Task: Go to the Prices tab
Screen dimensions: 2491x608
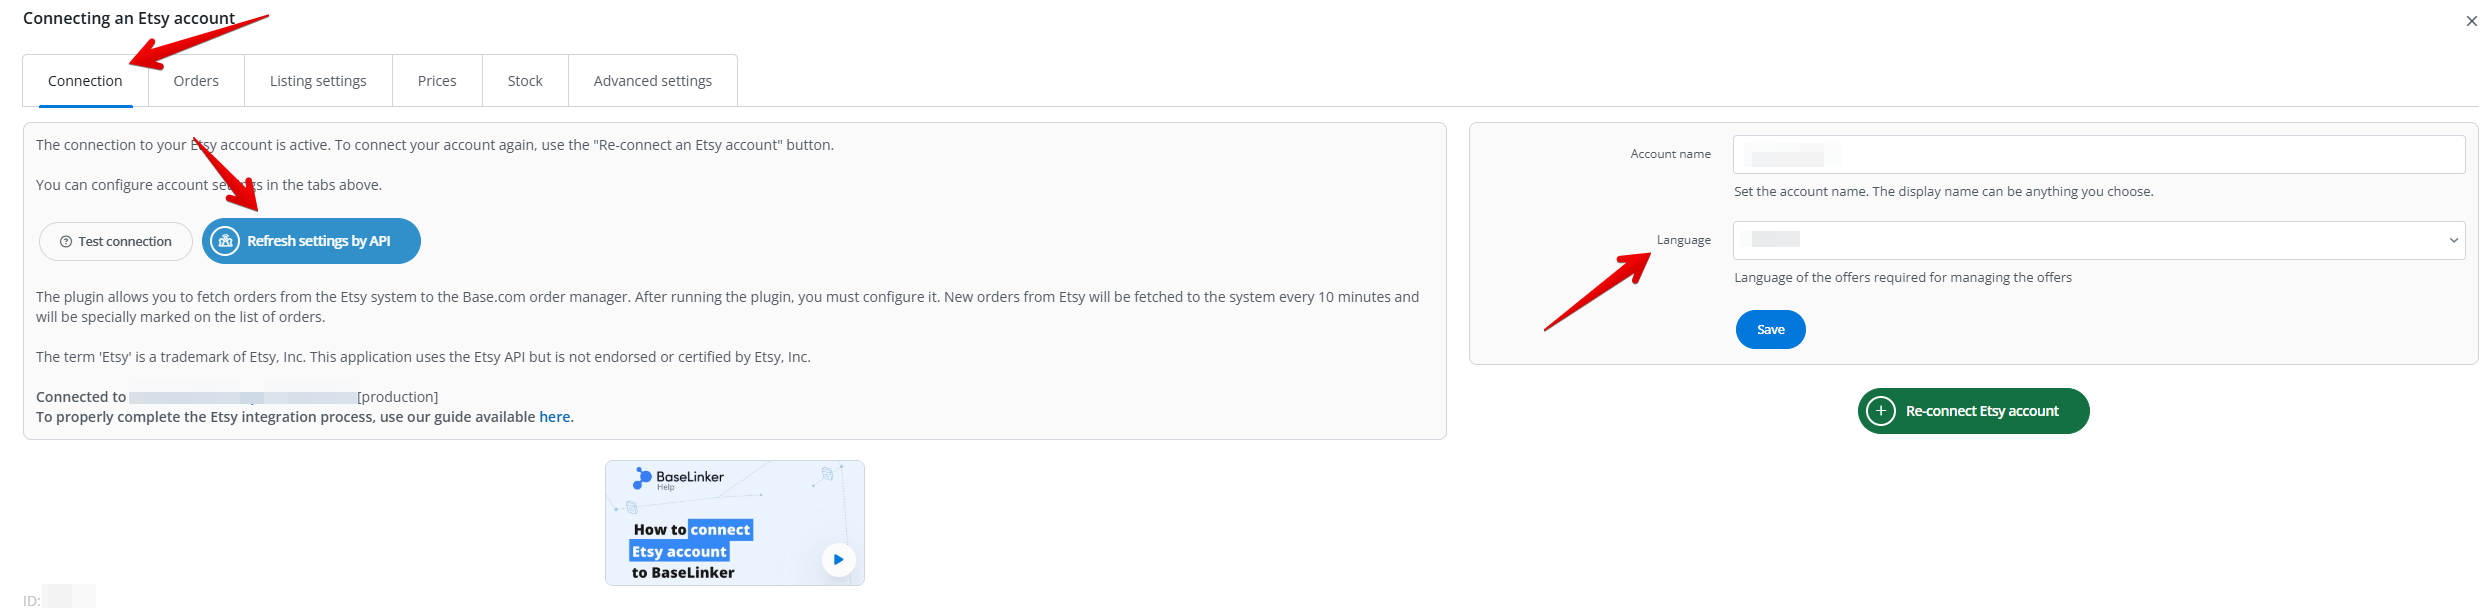Action: pyautogui.click(x=437, y=81)
